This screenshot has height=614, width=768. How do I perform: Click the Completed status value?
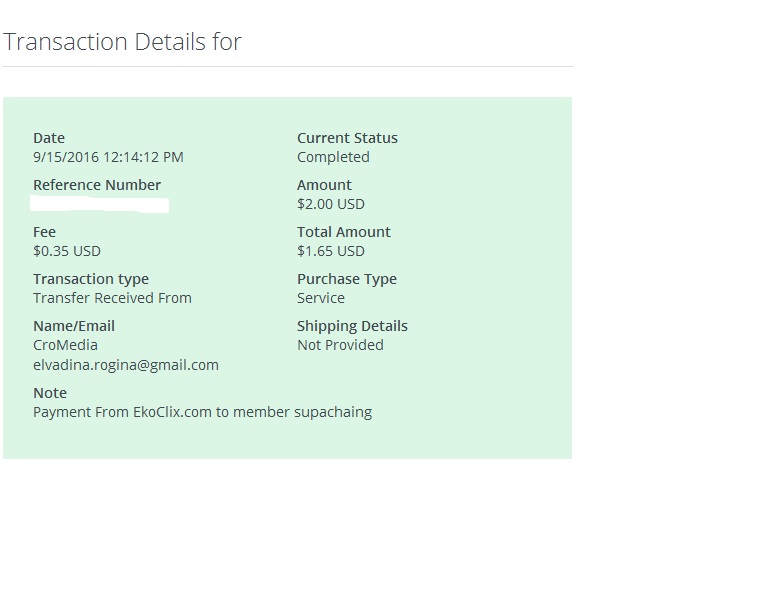pyautogui.click(x=333, y=157)
